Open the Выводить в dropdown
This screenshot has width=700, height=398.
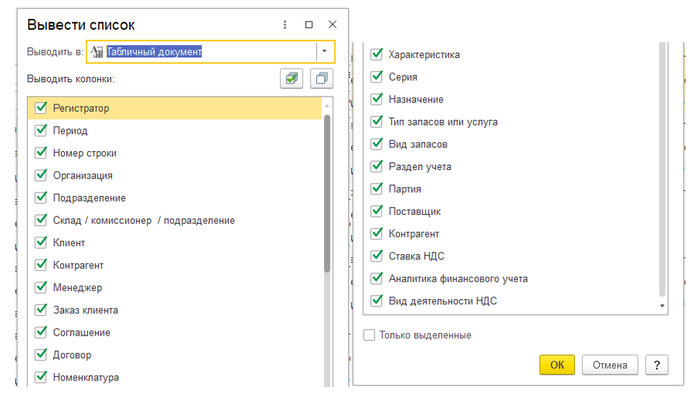pos(325,51)
